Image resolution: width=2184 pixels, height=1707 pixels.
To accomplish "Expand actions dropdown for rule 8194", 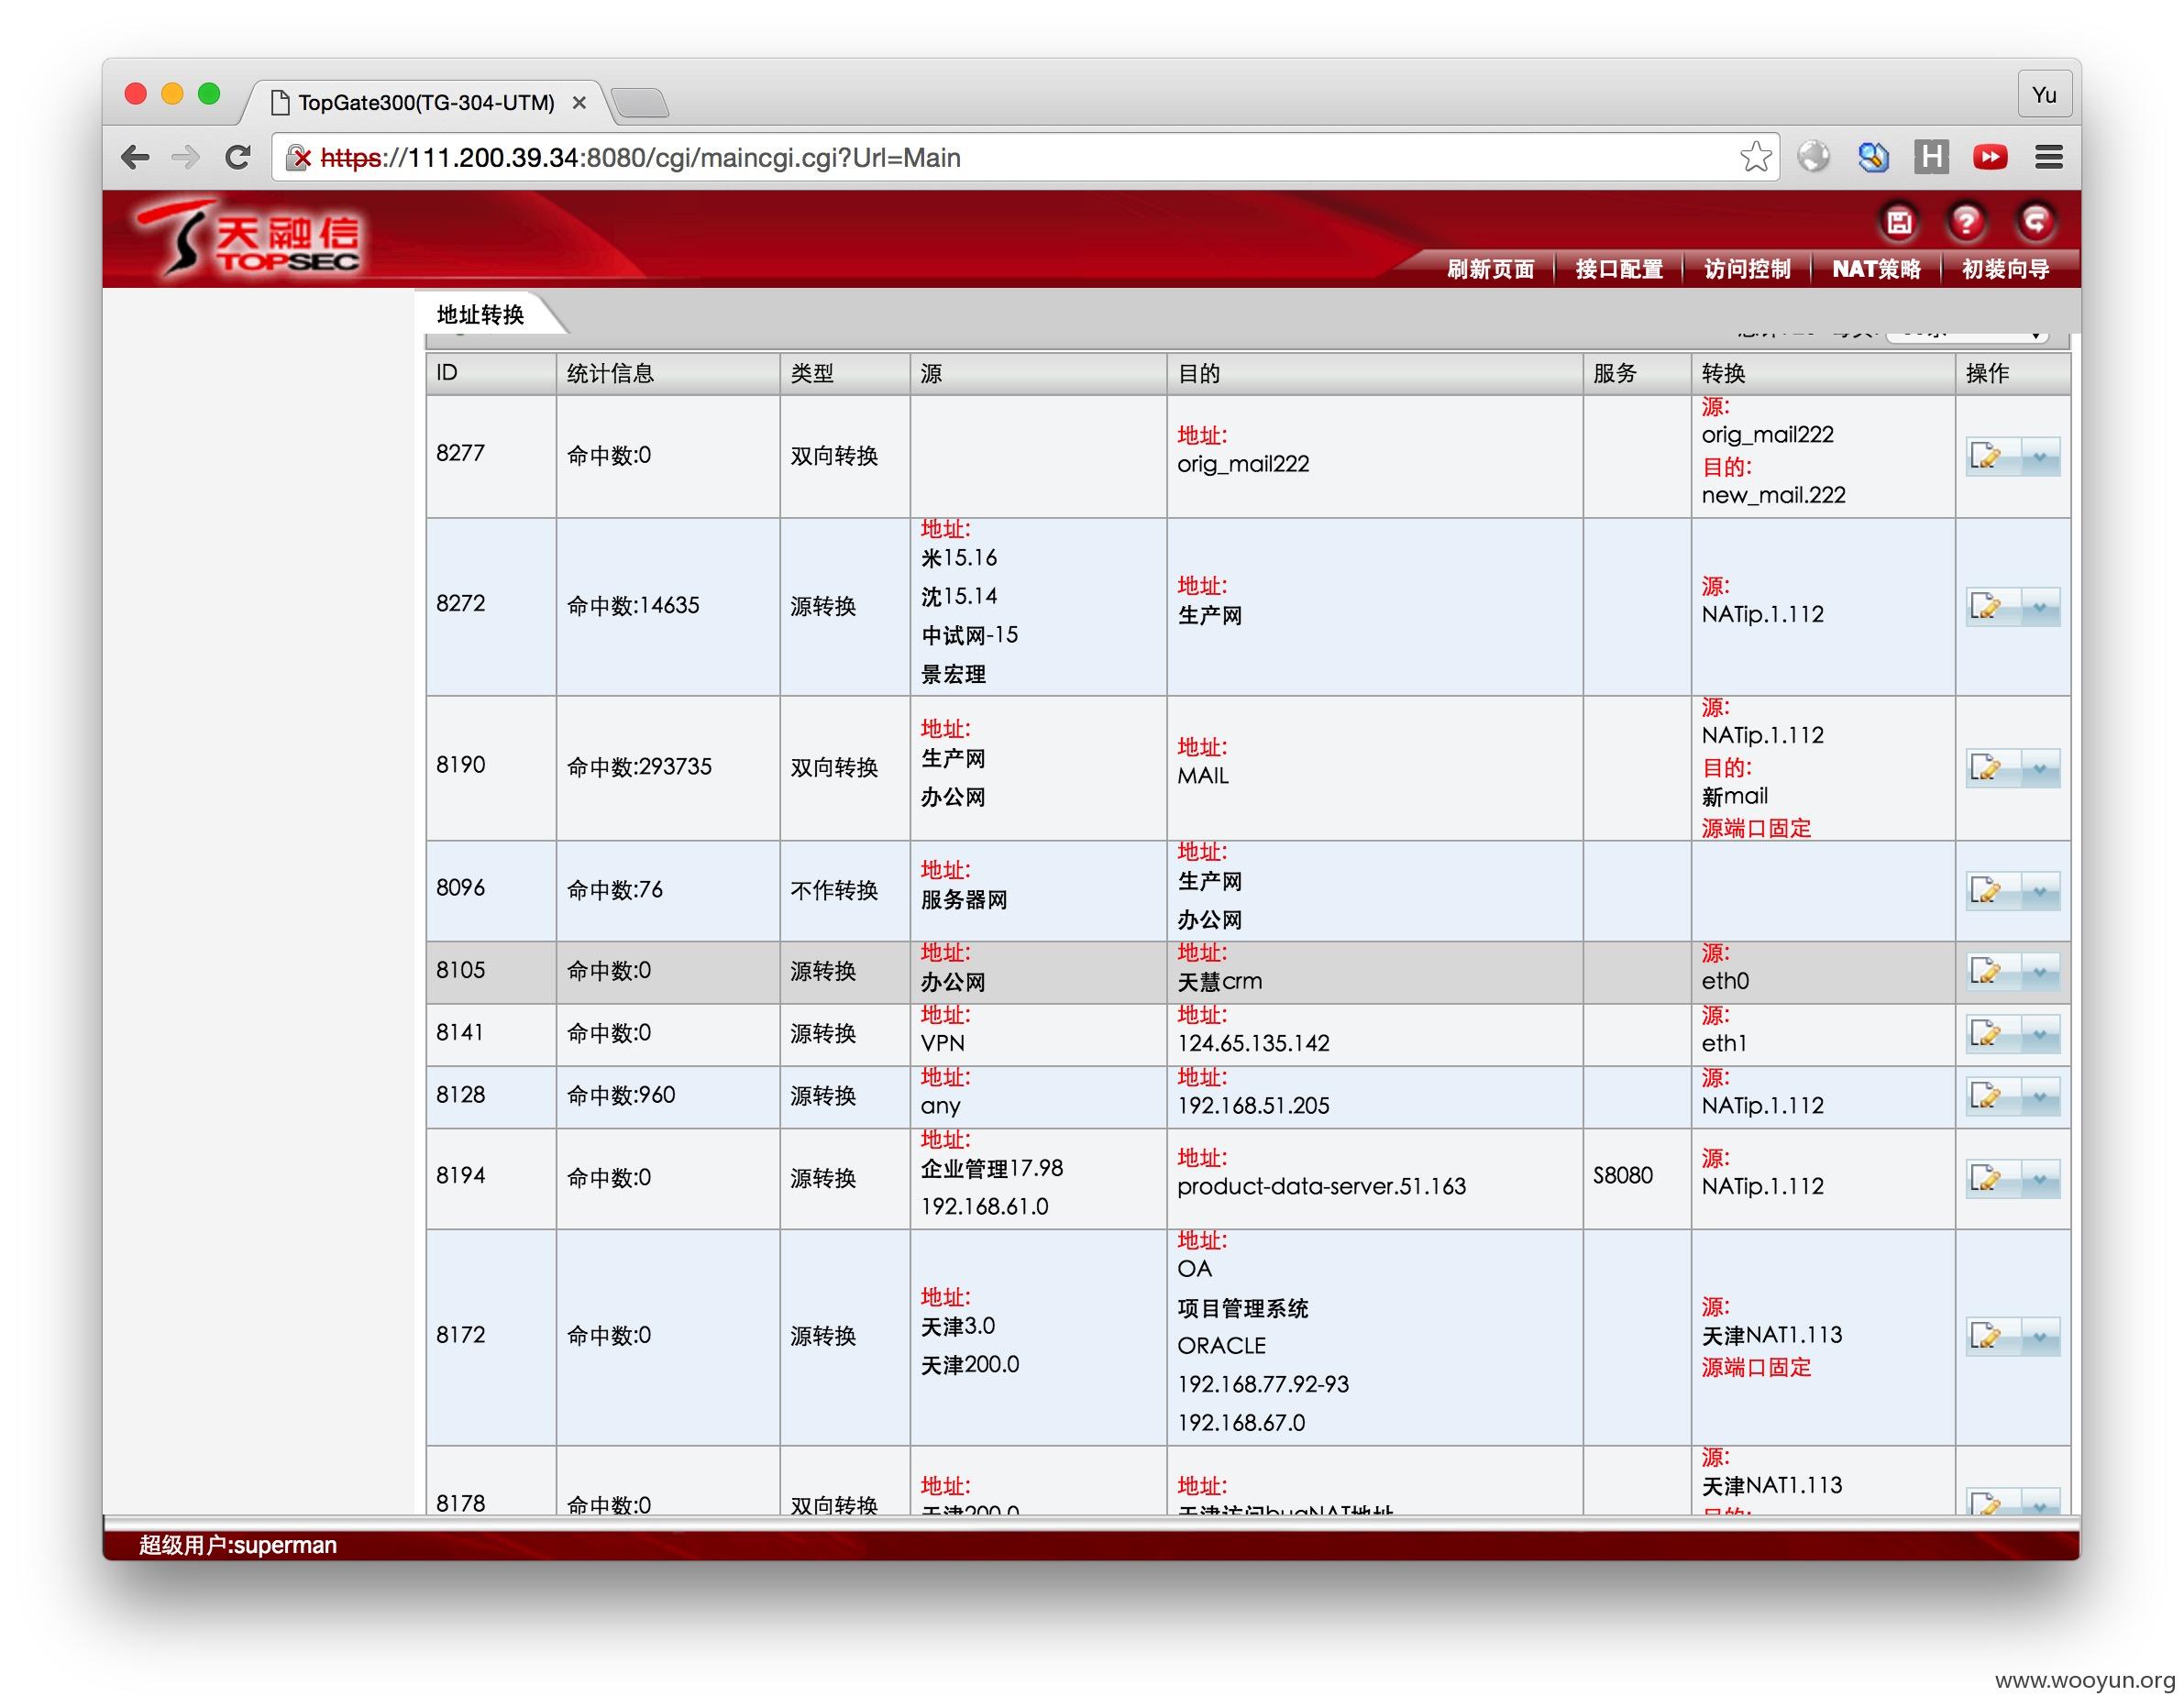I will pyautogui.click(x=2040, y=1179).
